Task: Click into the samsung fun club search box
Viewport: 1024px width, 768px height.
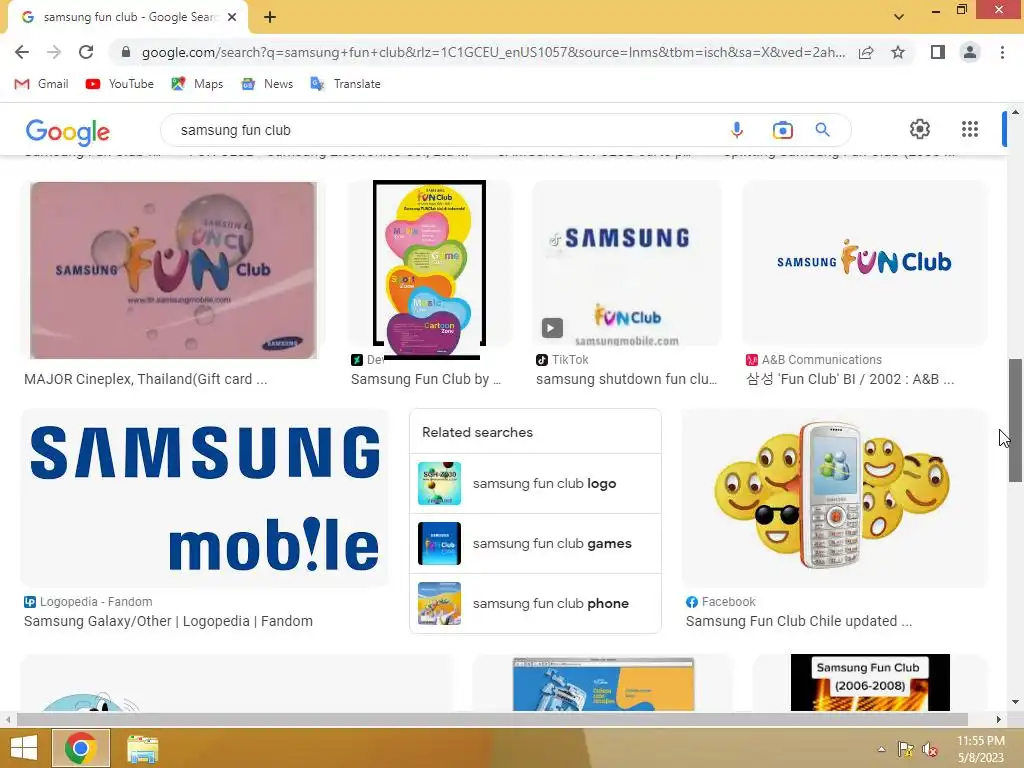Action: click(x=444, y=130)
